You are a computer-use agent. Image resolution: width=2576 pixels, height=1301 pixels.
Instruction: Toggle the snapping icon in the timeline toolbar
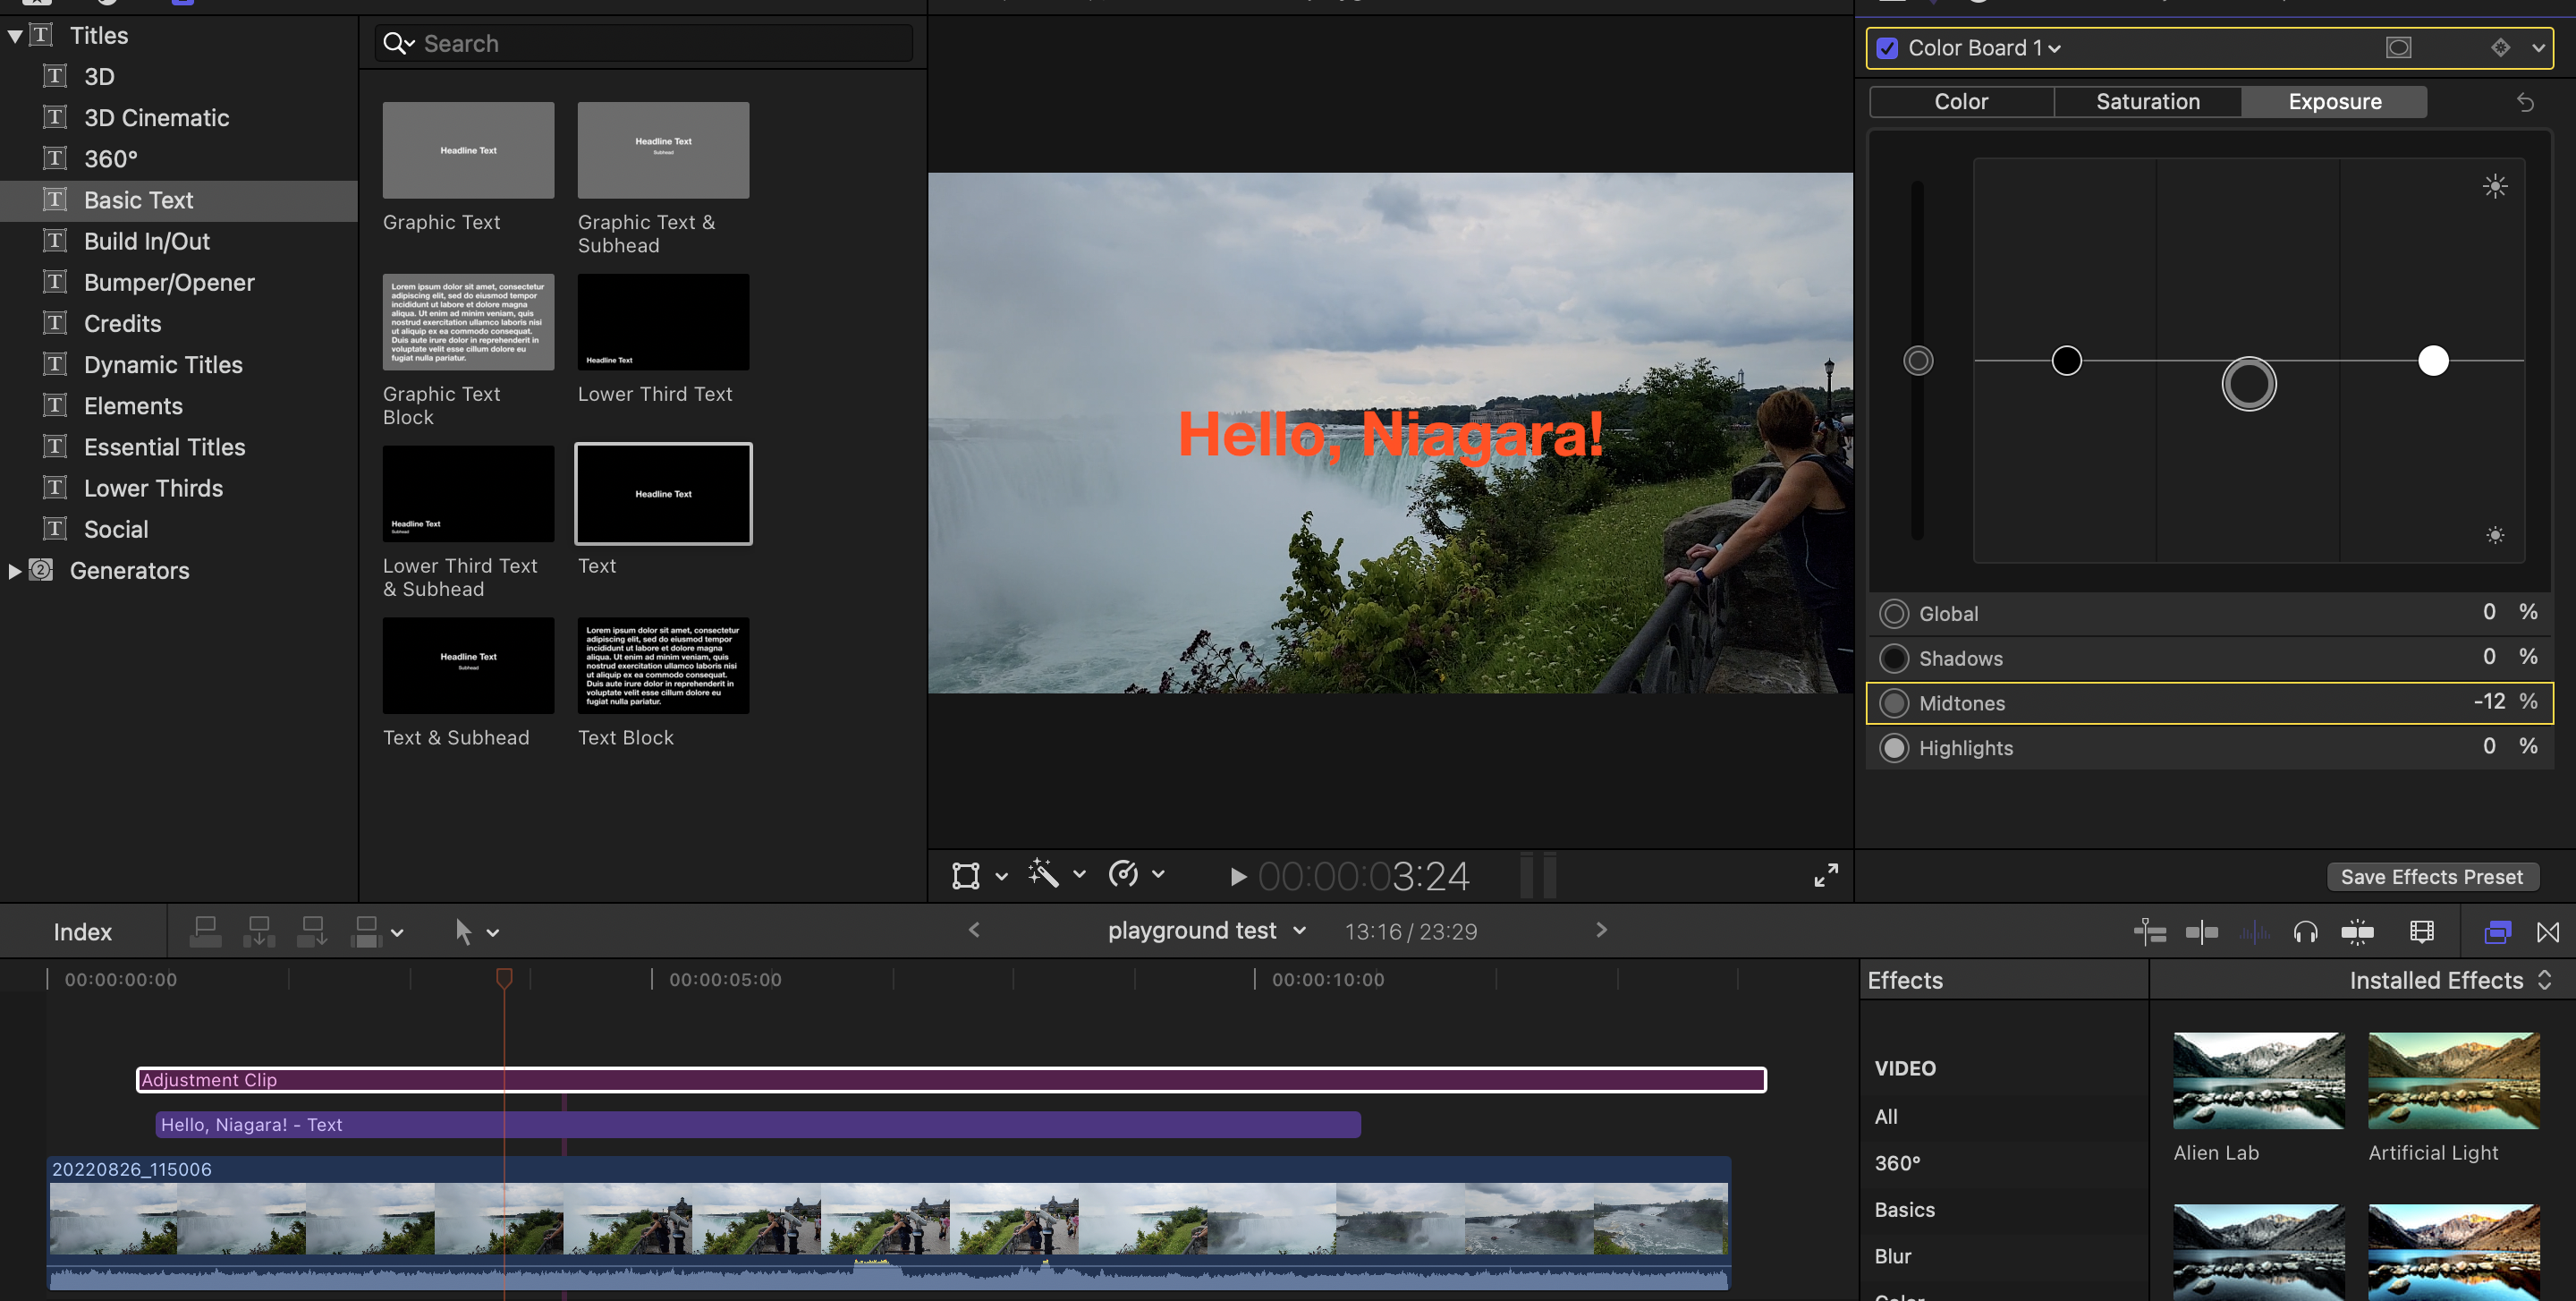click(x=2357, y=932)
